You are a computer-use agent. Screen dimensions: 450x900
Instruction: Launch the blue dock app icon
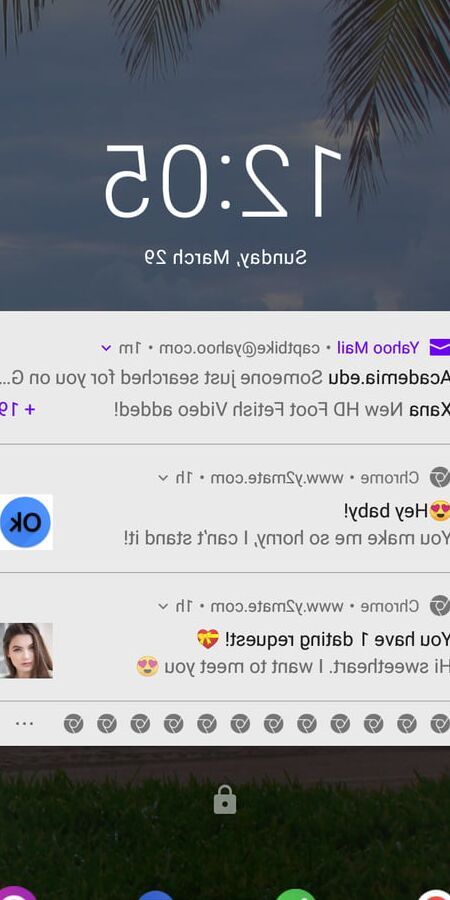pyautogui.click(x=156, y=895)
